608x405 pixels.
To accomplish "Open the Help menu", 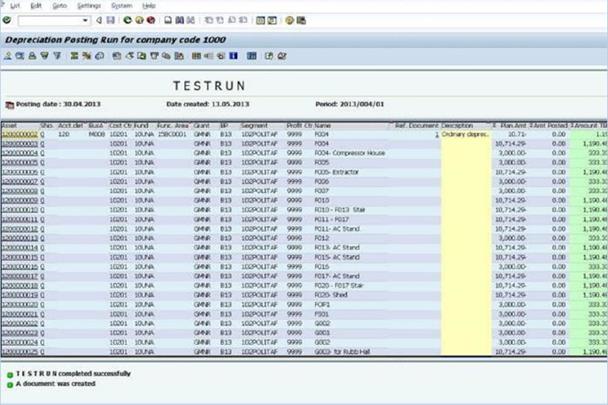I will (149, 6).
